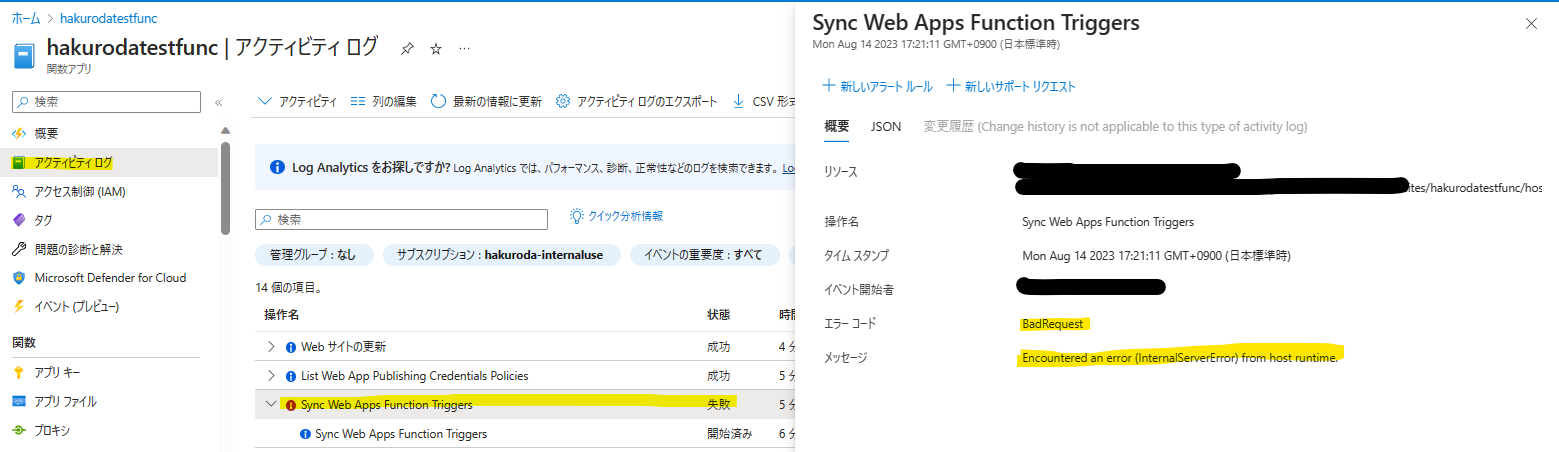Click the refresh latest information icon
The width and height of the screenshot is (1559, 452).
click(438, 101)
